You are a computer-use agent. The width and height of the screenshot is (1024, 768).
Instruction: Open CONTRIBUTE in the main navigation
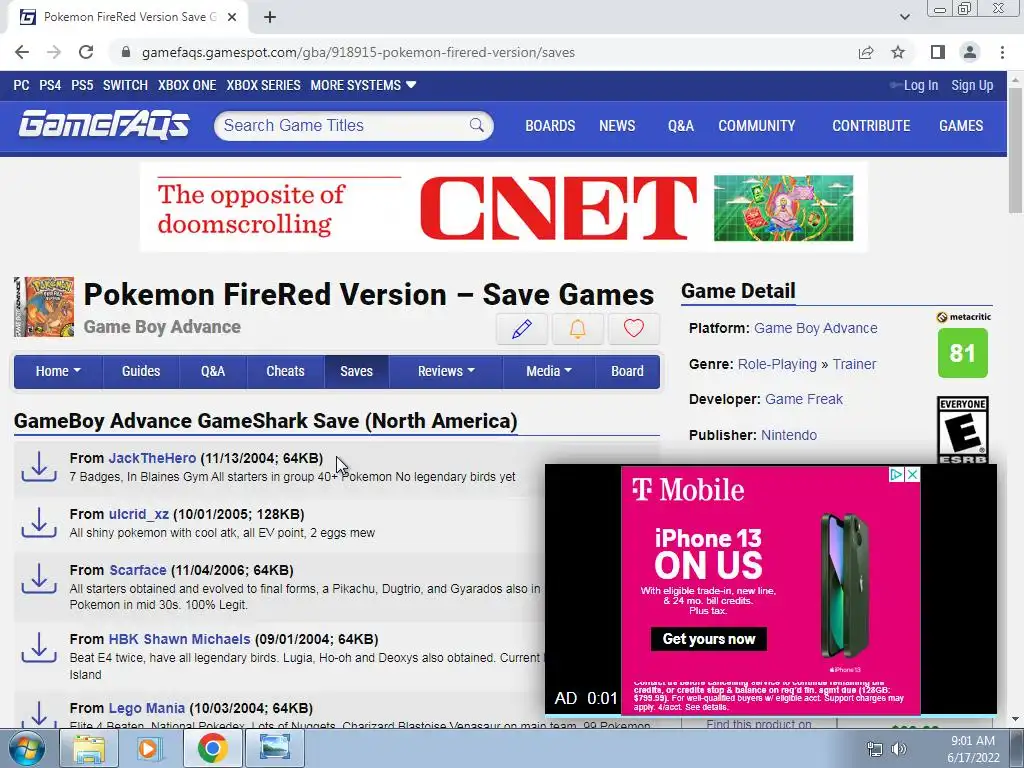[871, 125]
